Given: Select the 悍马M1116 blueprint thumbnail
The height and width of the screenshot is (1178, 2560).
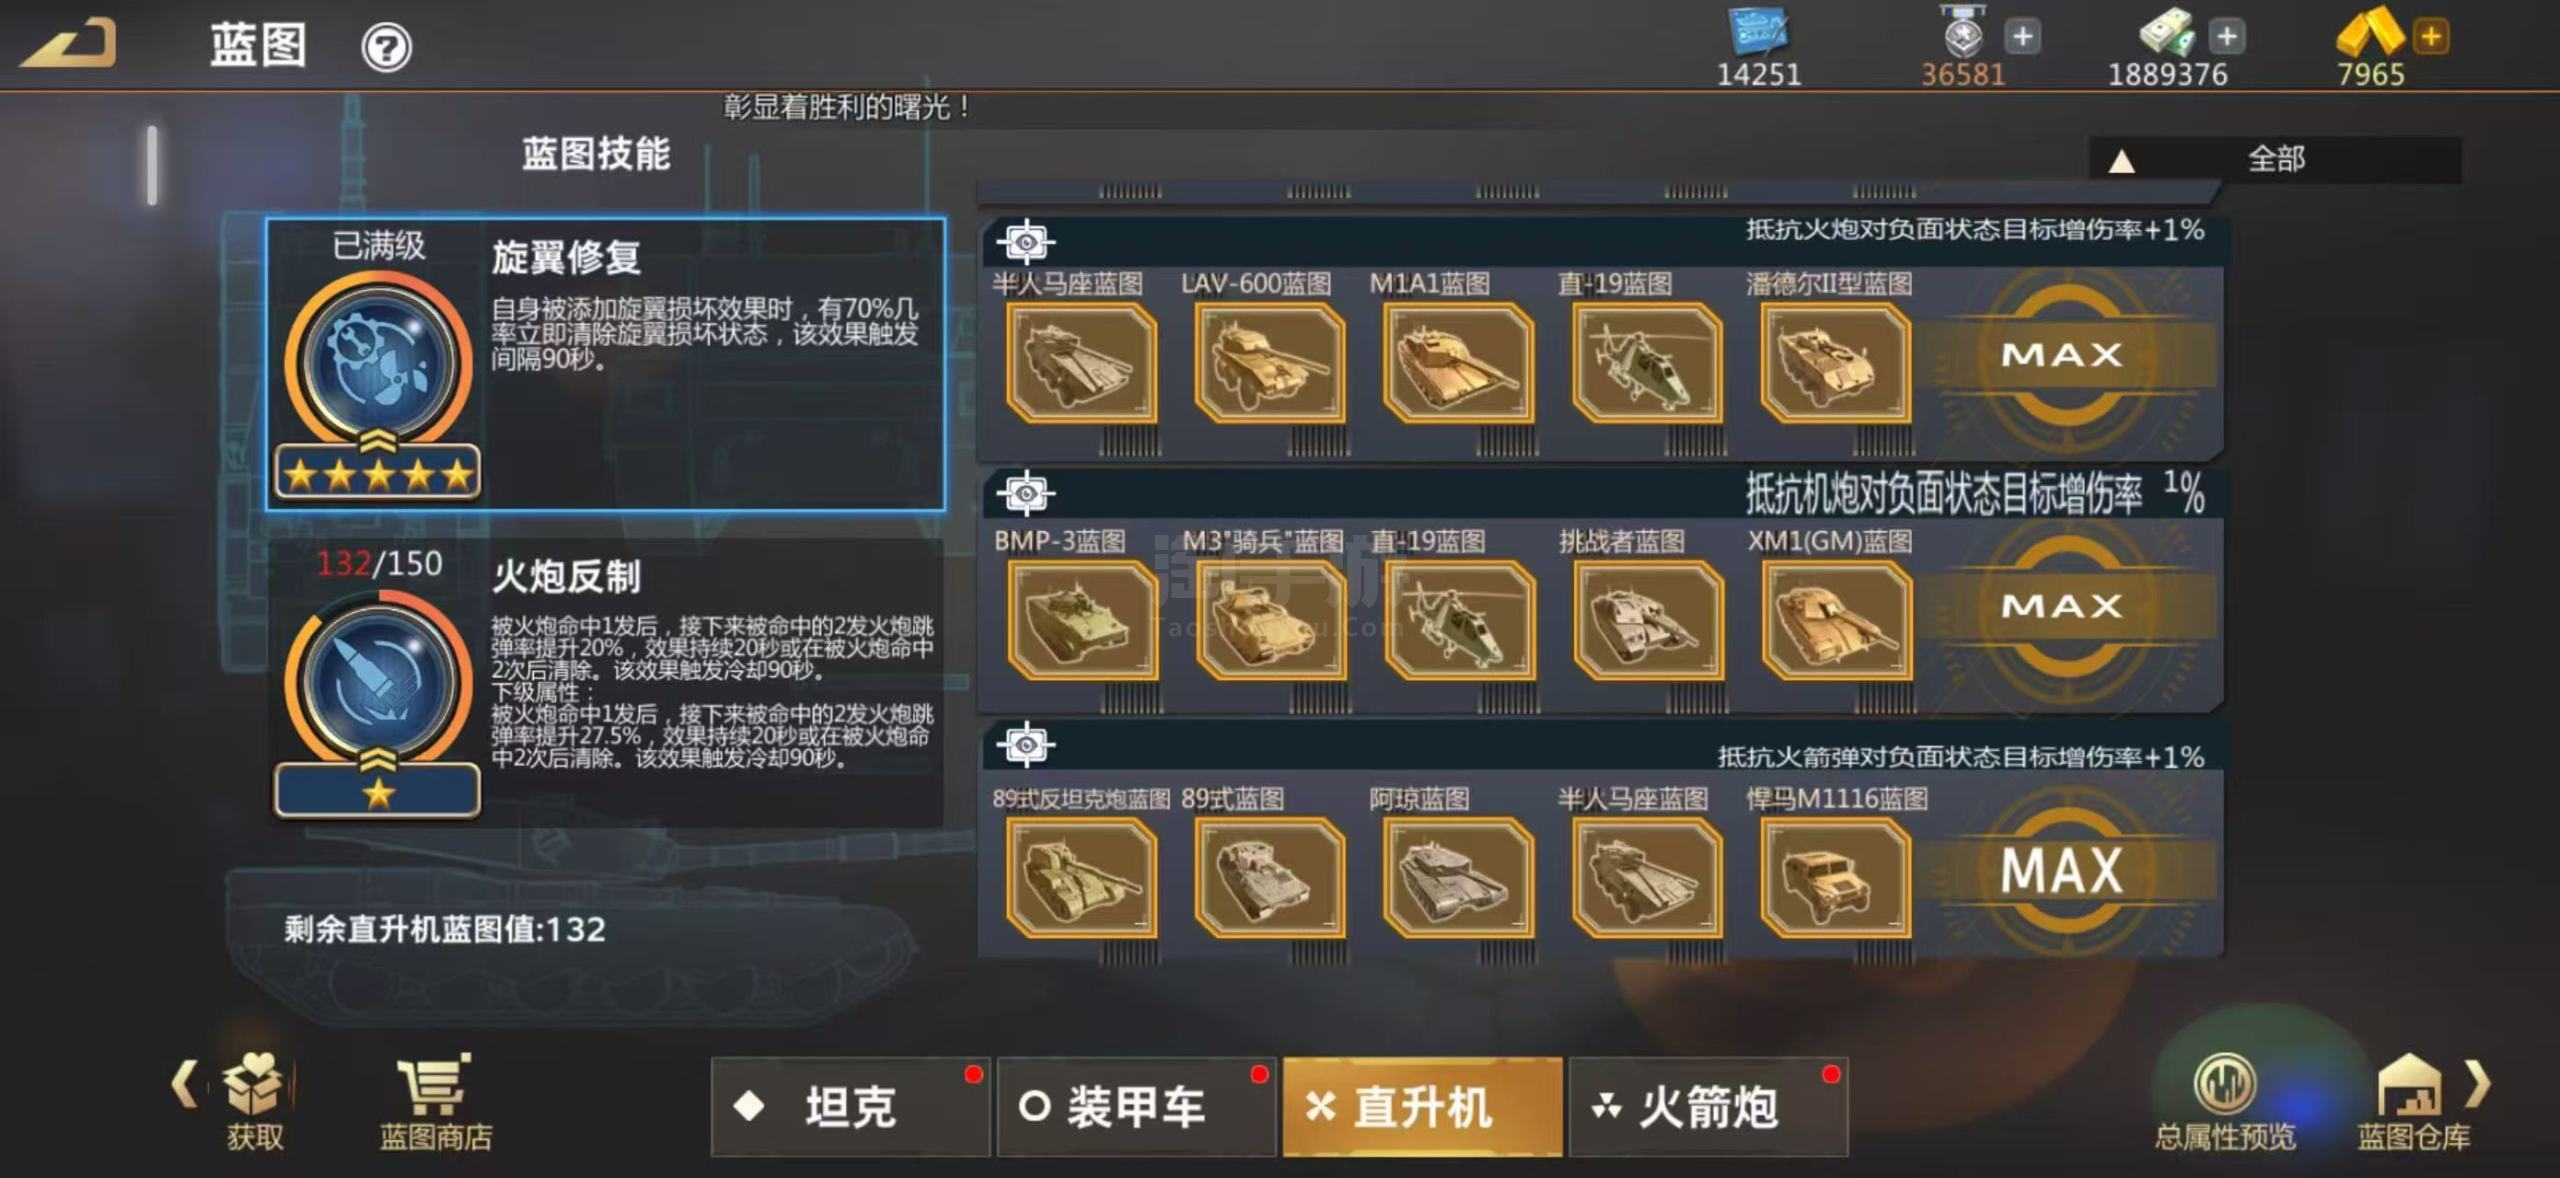Looking at the screenshot, I should pyautogui.click(x=1835, y=878).
